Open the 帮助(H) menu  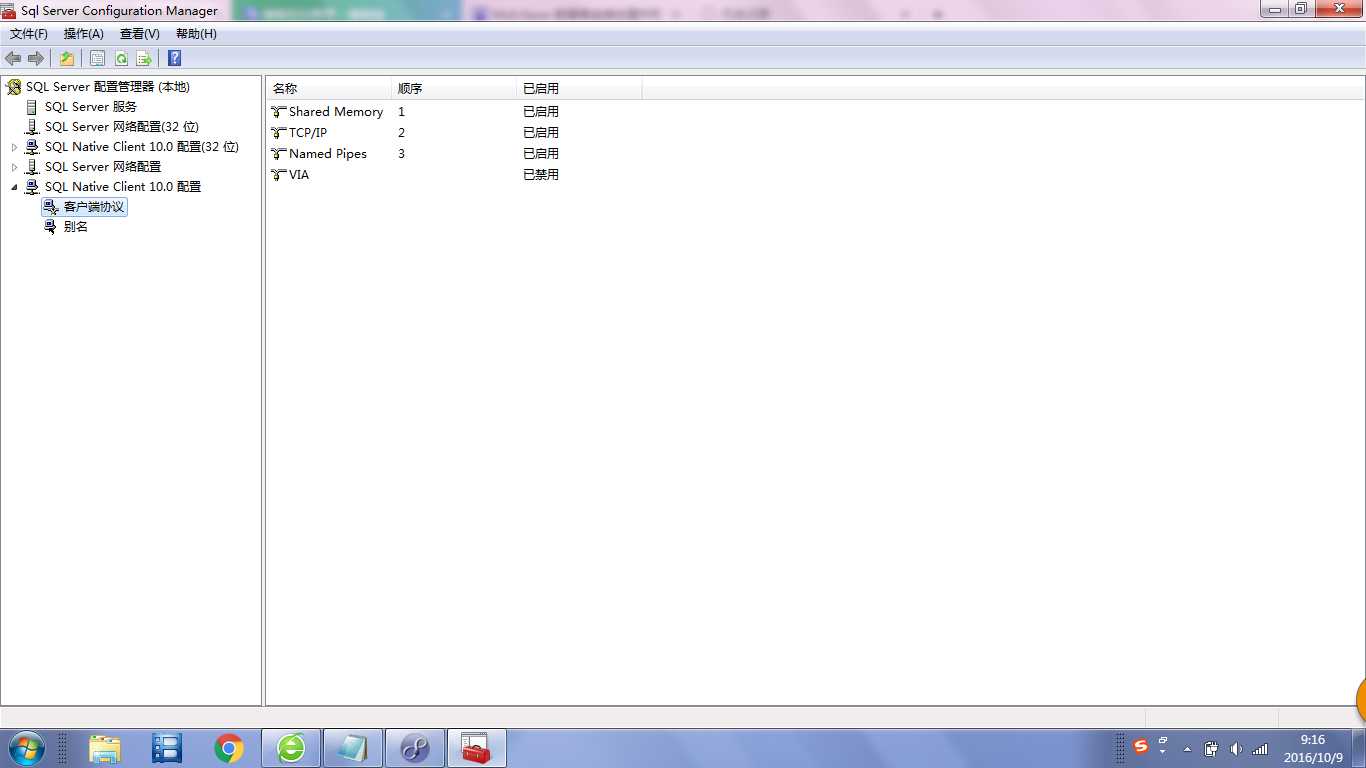pyautogui.click(x=196, y=34)
